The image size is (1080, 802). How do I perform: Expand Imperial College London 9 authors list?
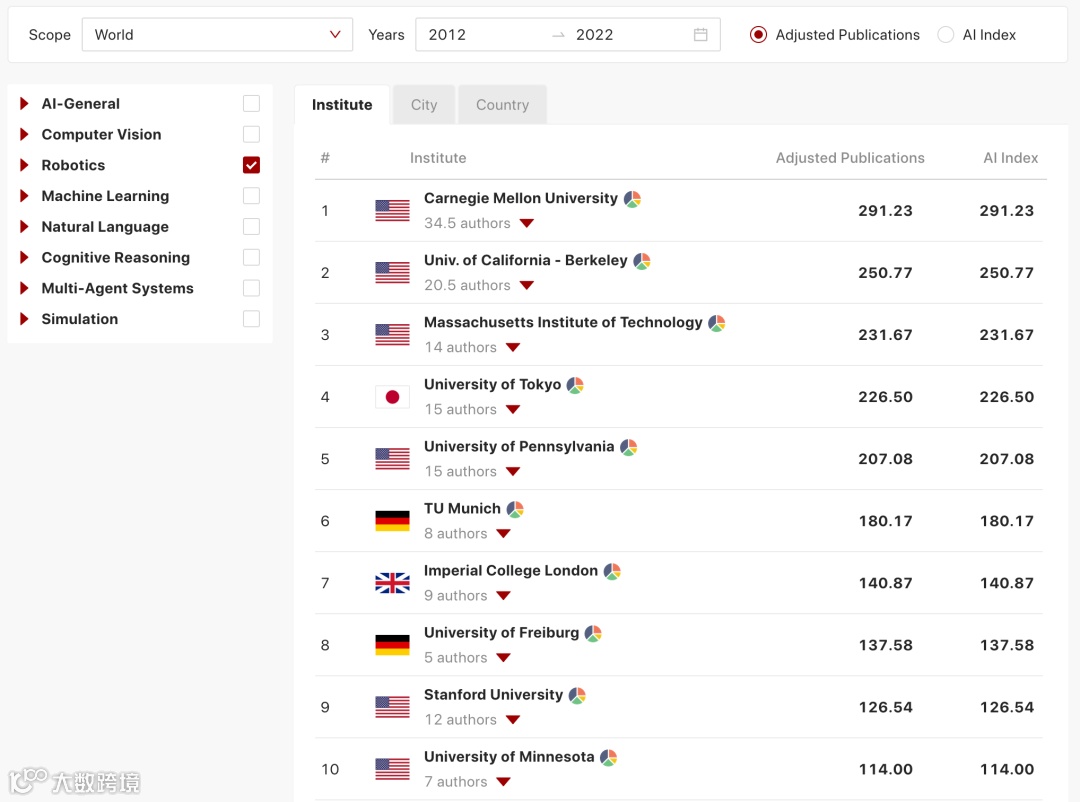(503, 595)
